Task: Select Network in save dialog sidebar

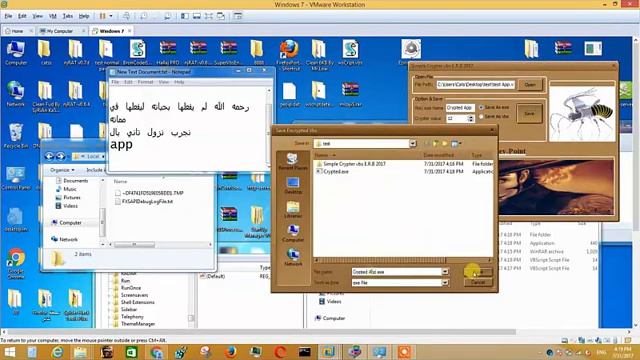Action: tap(293, 258)
